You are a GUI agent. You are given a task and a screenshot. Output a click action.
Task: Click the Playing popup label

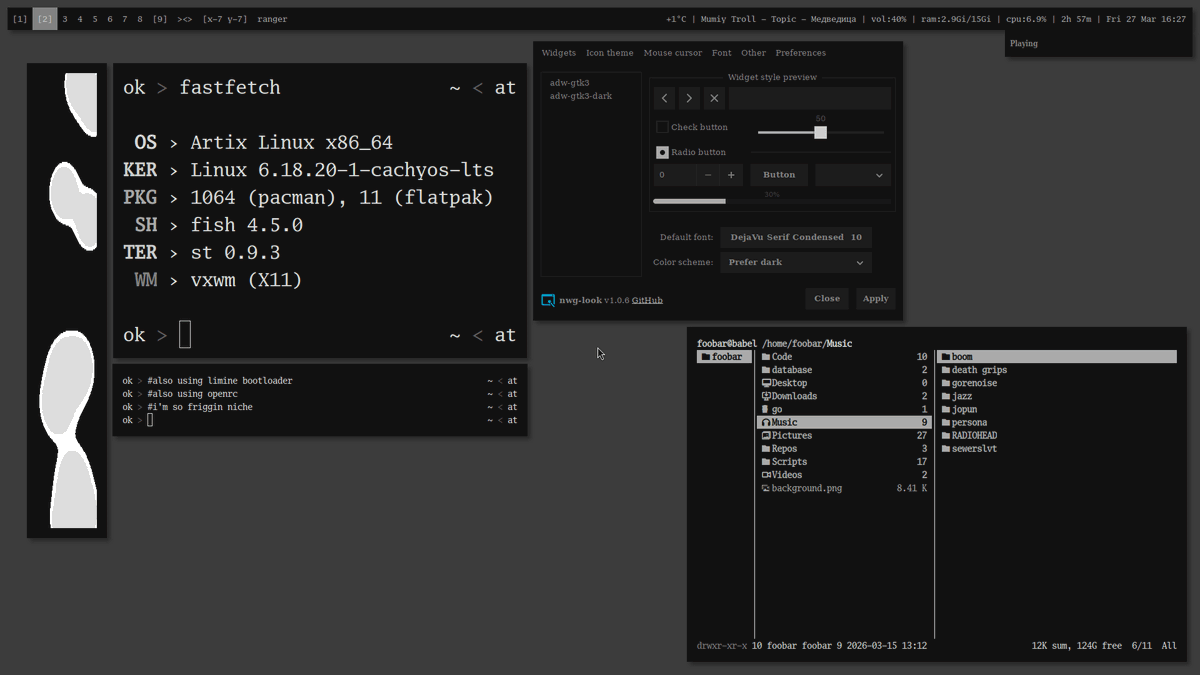[x=1024, y=44]
